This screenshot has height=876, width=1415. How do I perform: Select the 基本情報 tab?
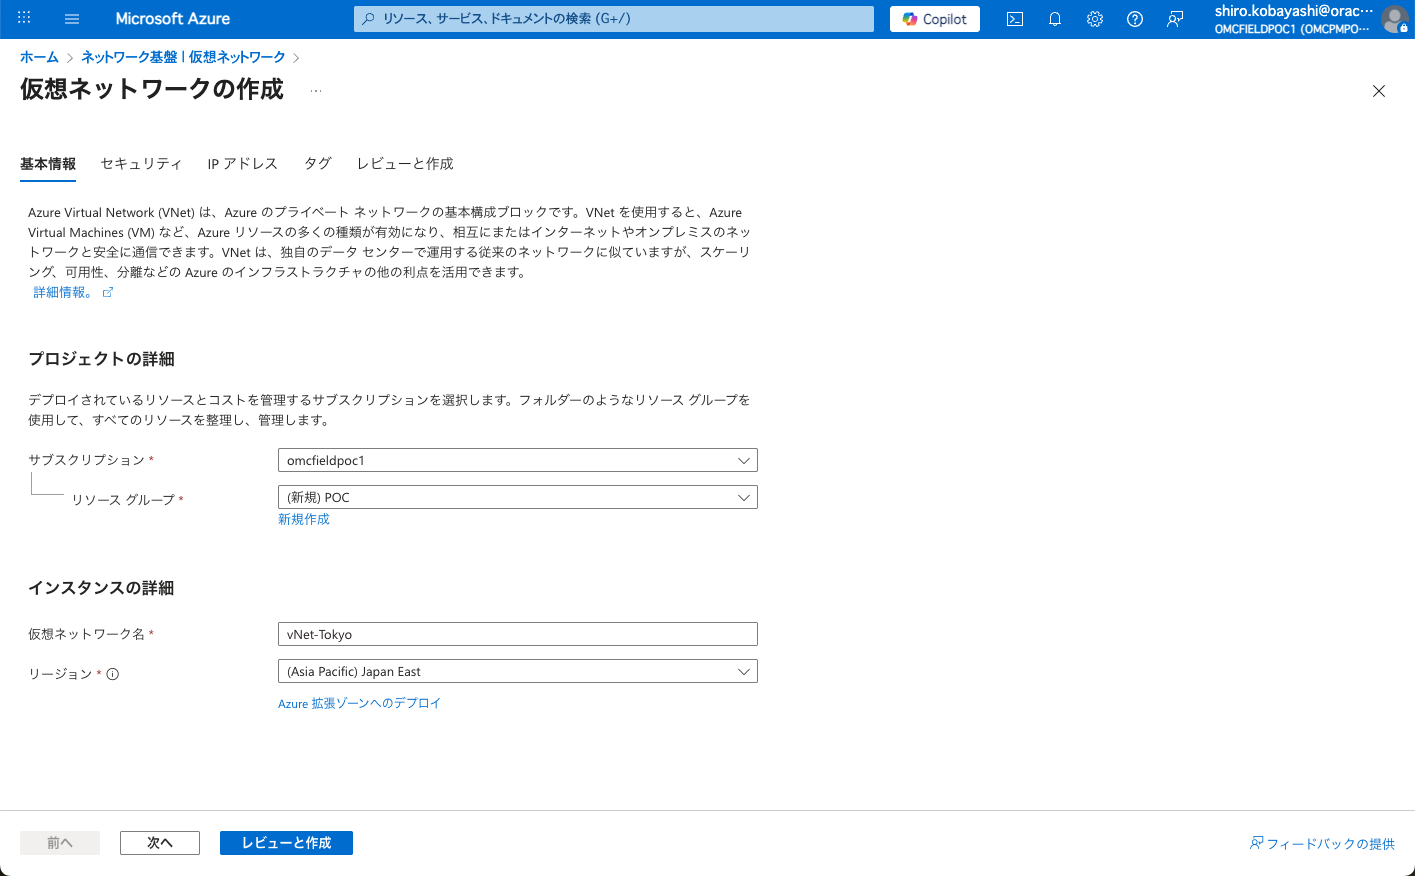(48, 164)
